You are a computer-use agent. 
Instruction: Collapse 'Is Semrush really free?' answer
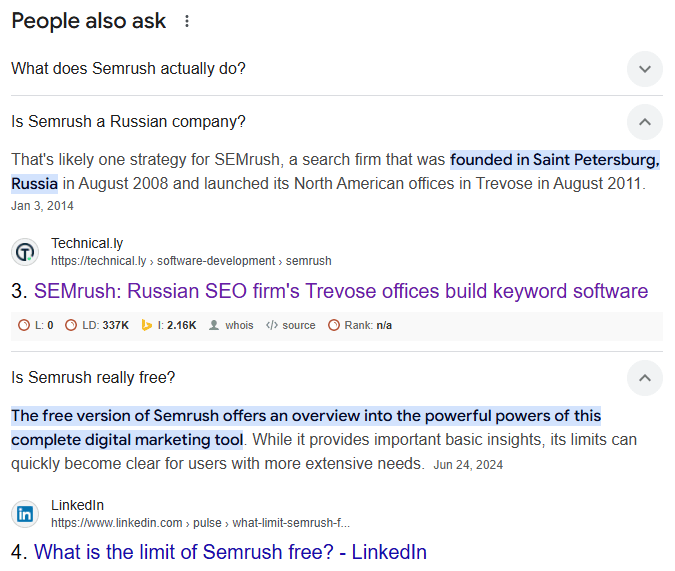(x=644, y=378)
